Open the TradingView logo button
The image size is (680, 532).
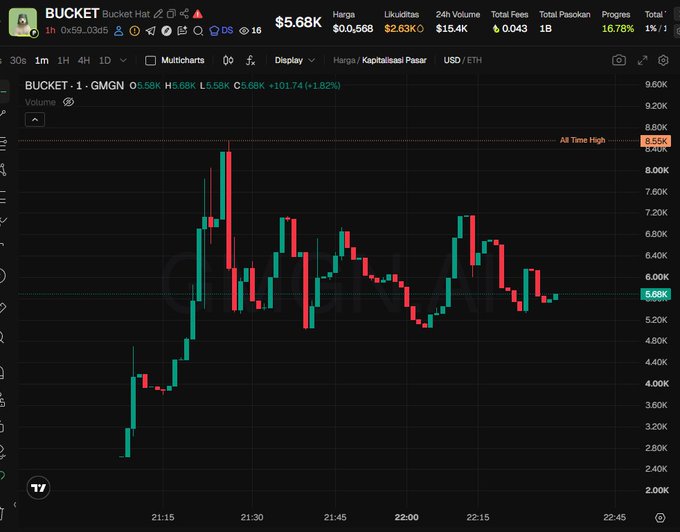tap(39, 488)
